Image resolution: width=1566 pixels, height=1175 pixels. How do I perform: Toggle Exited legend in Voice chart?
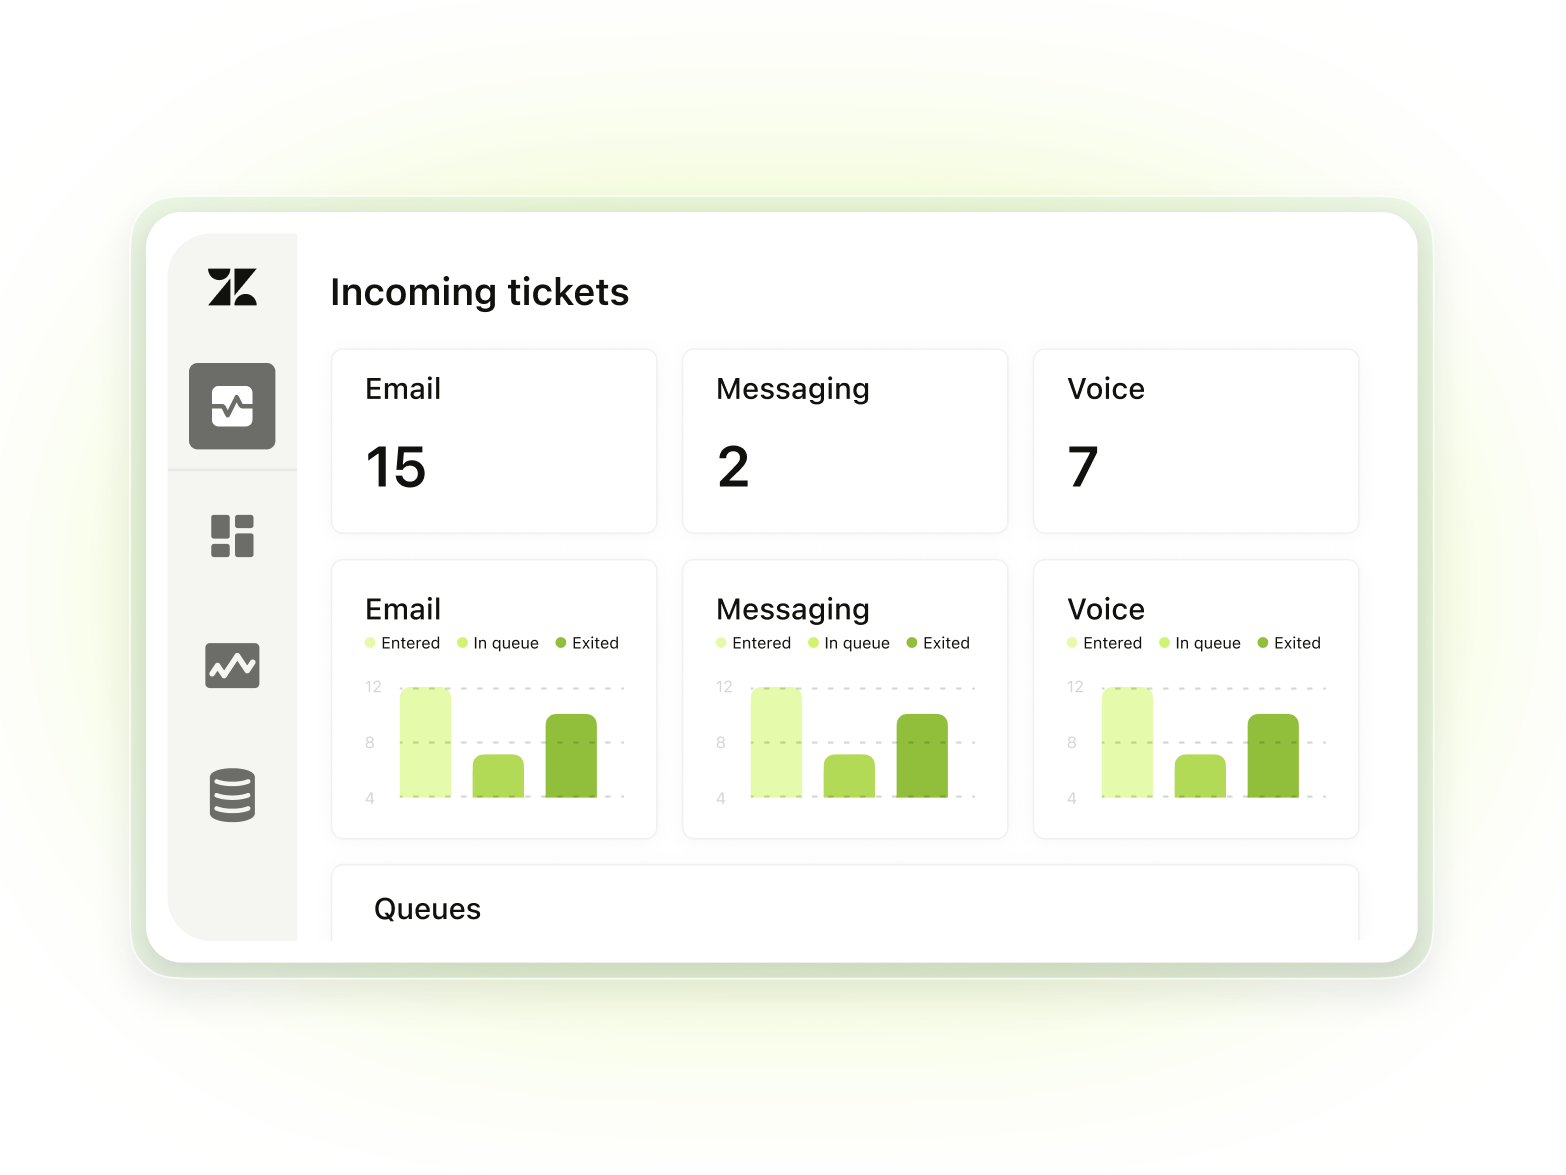tap(1289, 643)
